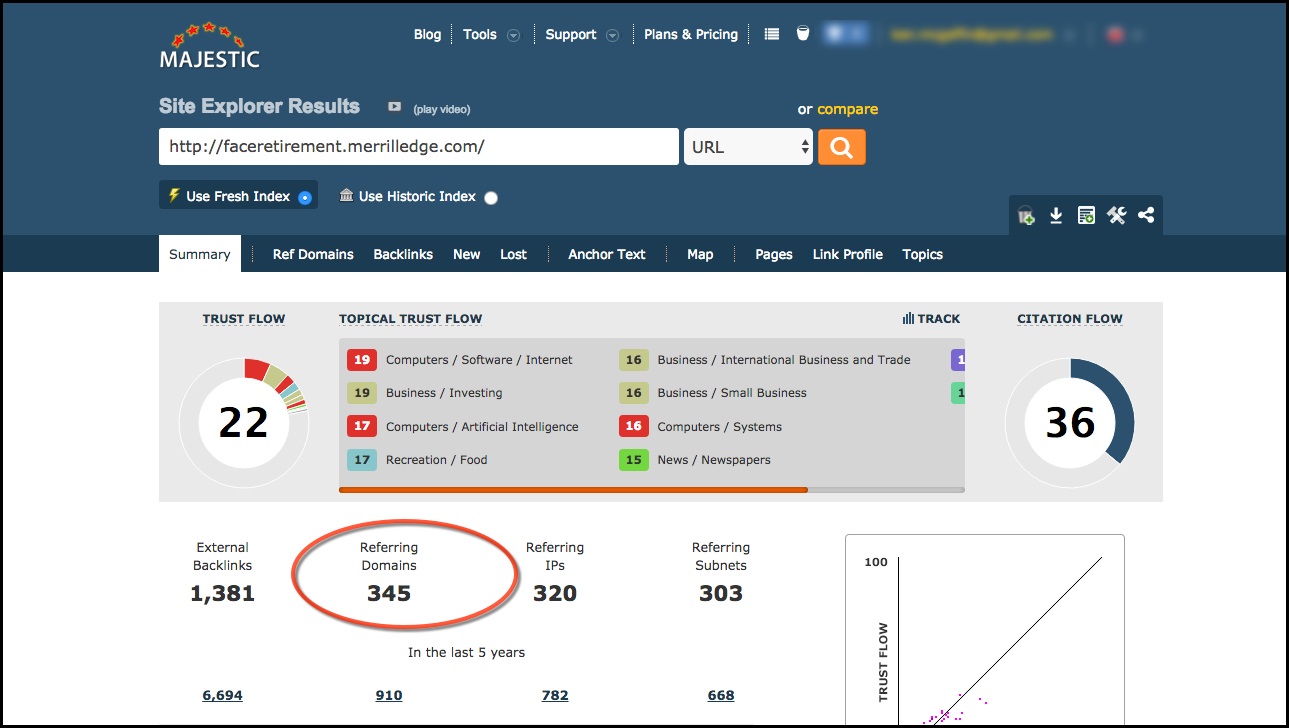Click the download export icon

1055,215
